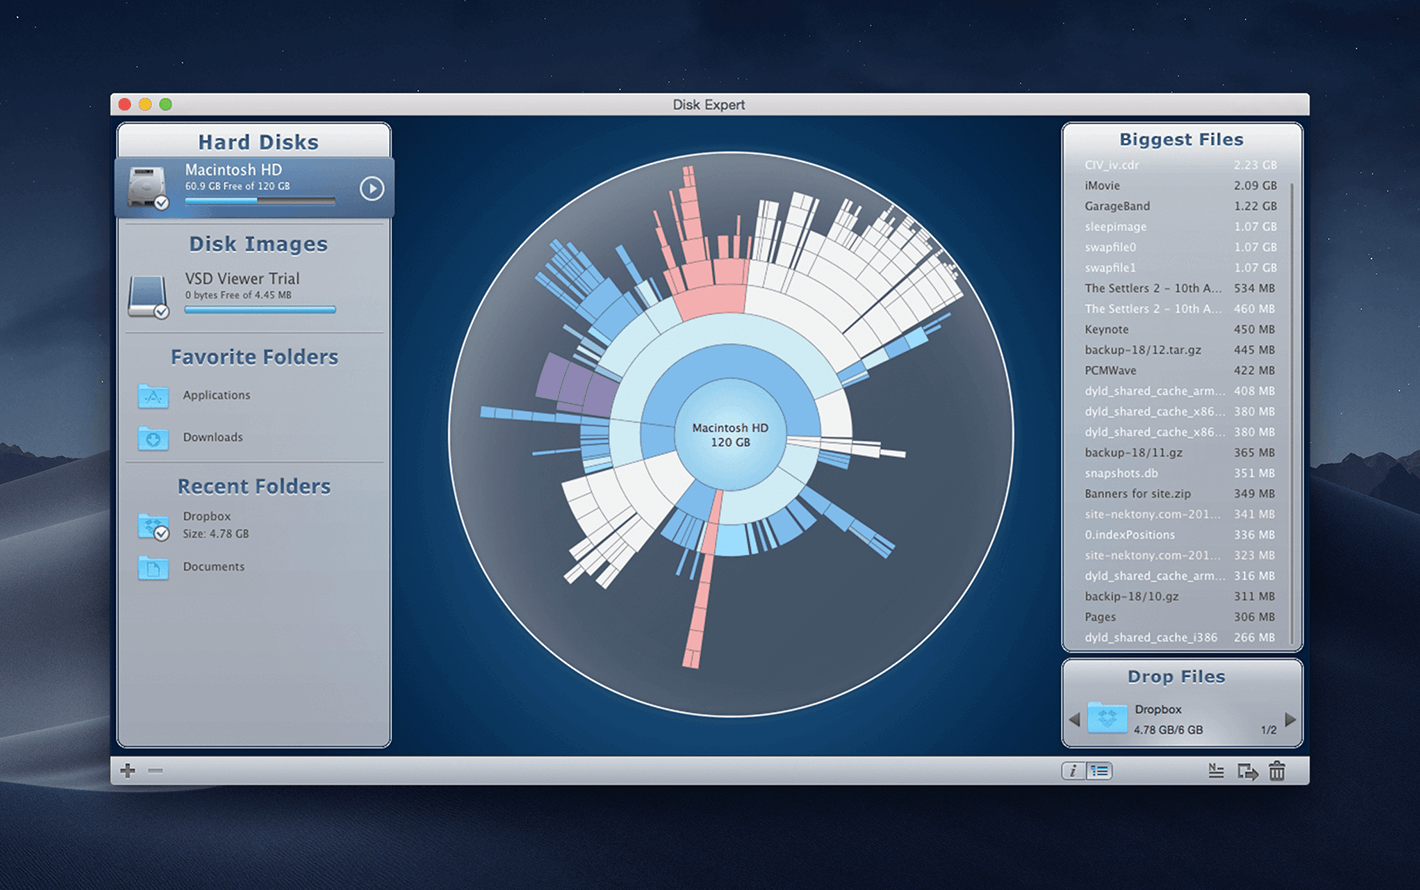Select Banners for site.zip
This screenshot has width=1420, height=890.
(x=1180, y=494)
